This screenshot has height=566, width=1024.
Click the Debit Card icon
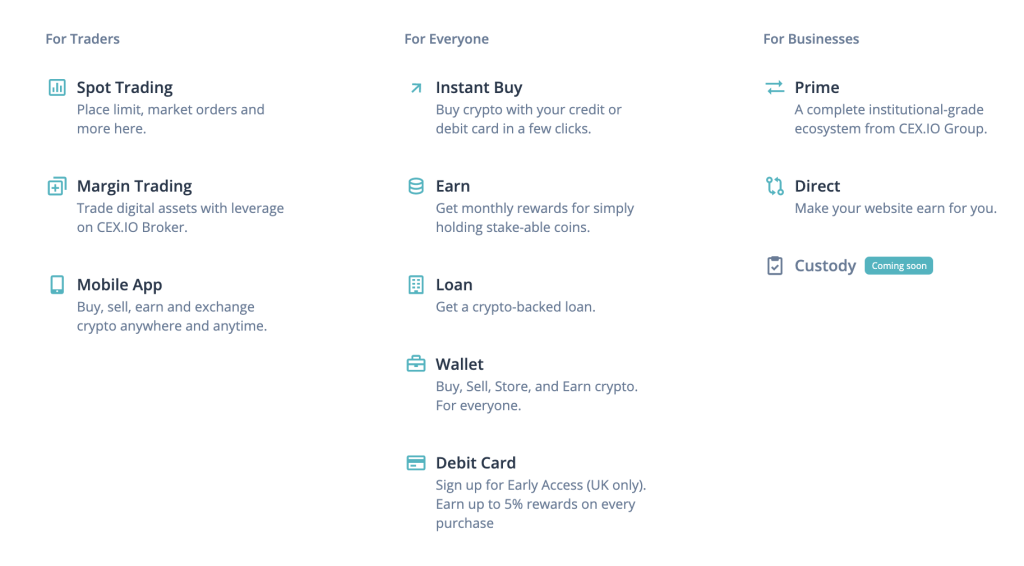[416, 463]
